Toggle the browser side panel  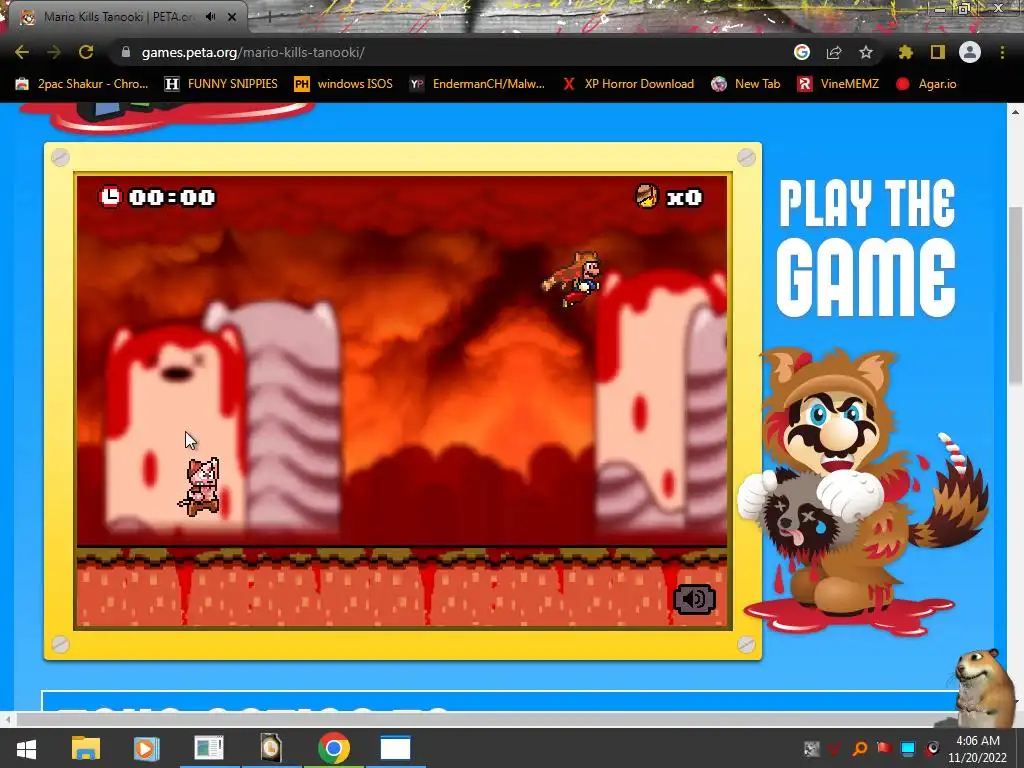938,52
